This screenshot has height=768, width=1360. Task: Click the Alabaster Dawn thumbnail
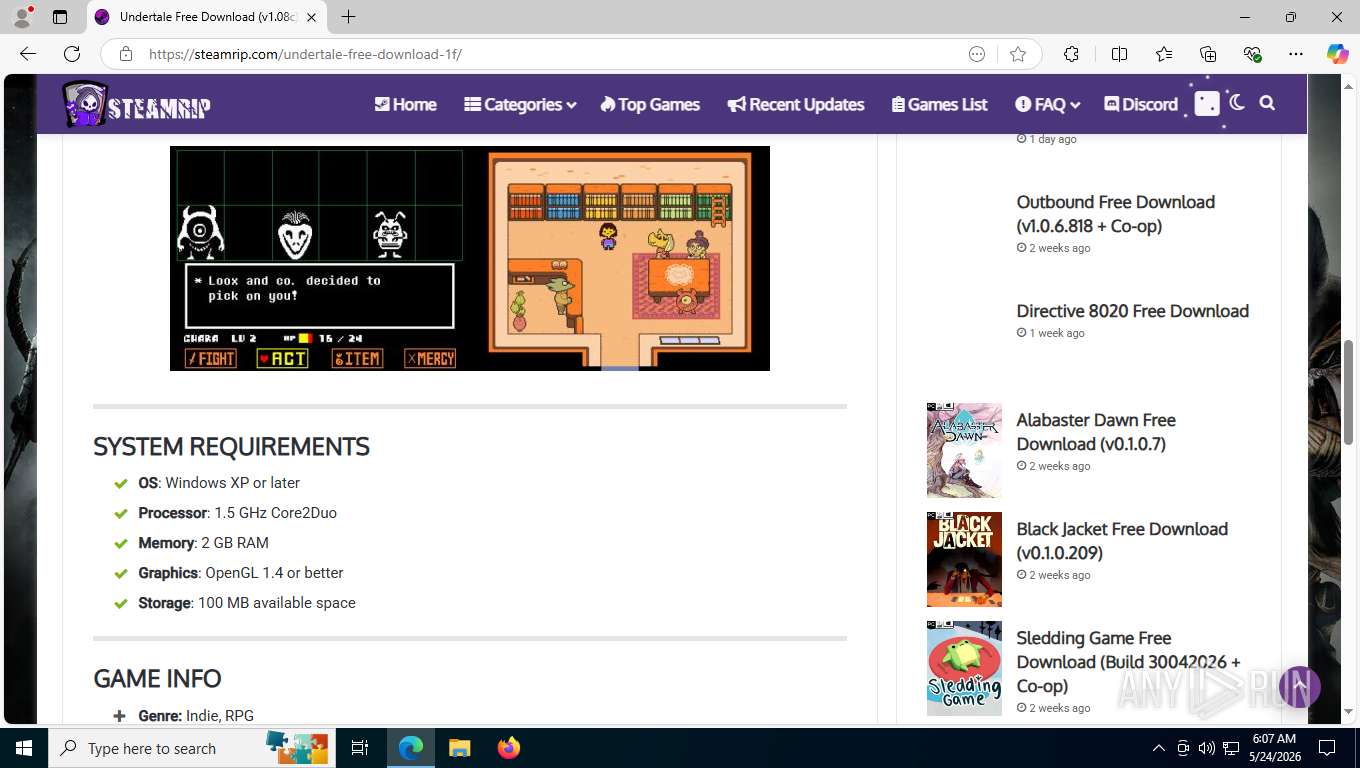pyautogui.click(x=964, y=450)
